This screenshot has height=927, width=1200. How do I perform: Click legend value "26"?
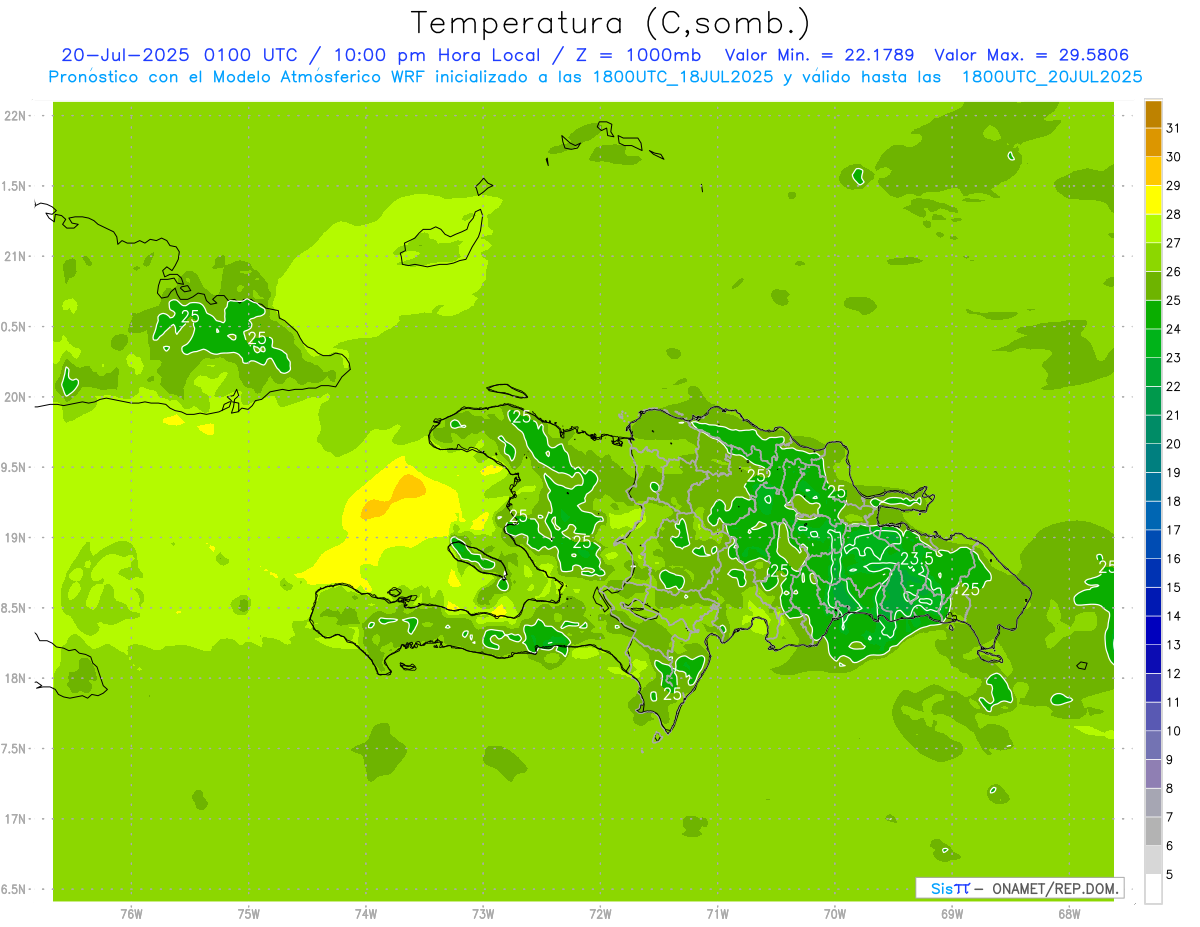1174,272
